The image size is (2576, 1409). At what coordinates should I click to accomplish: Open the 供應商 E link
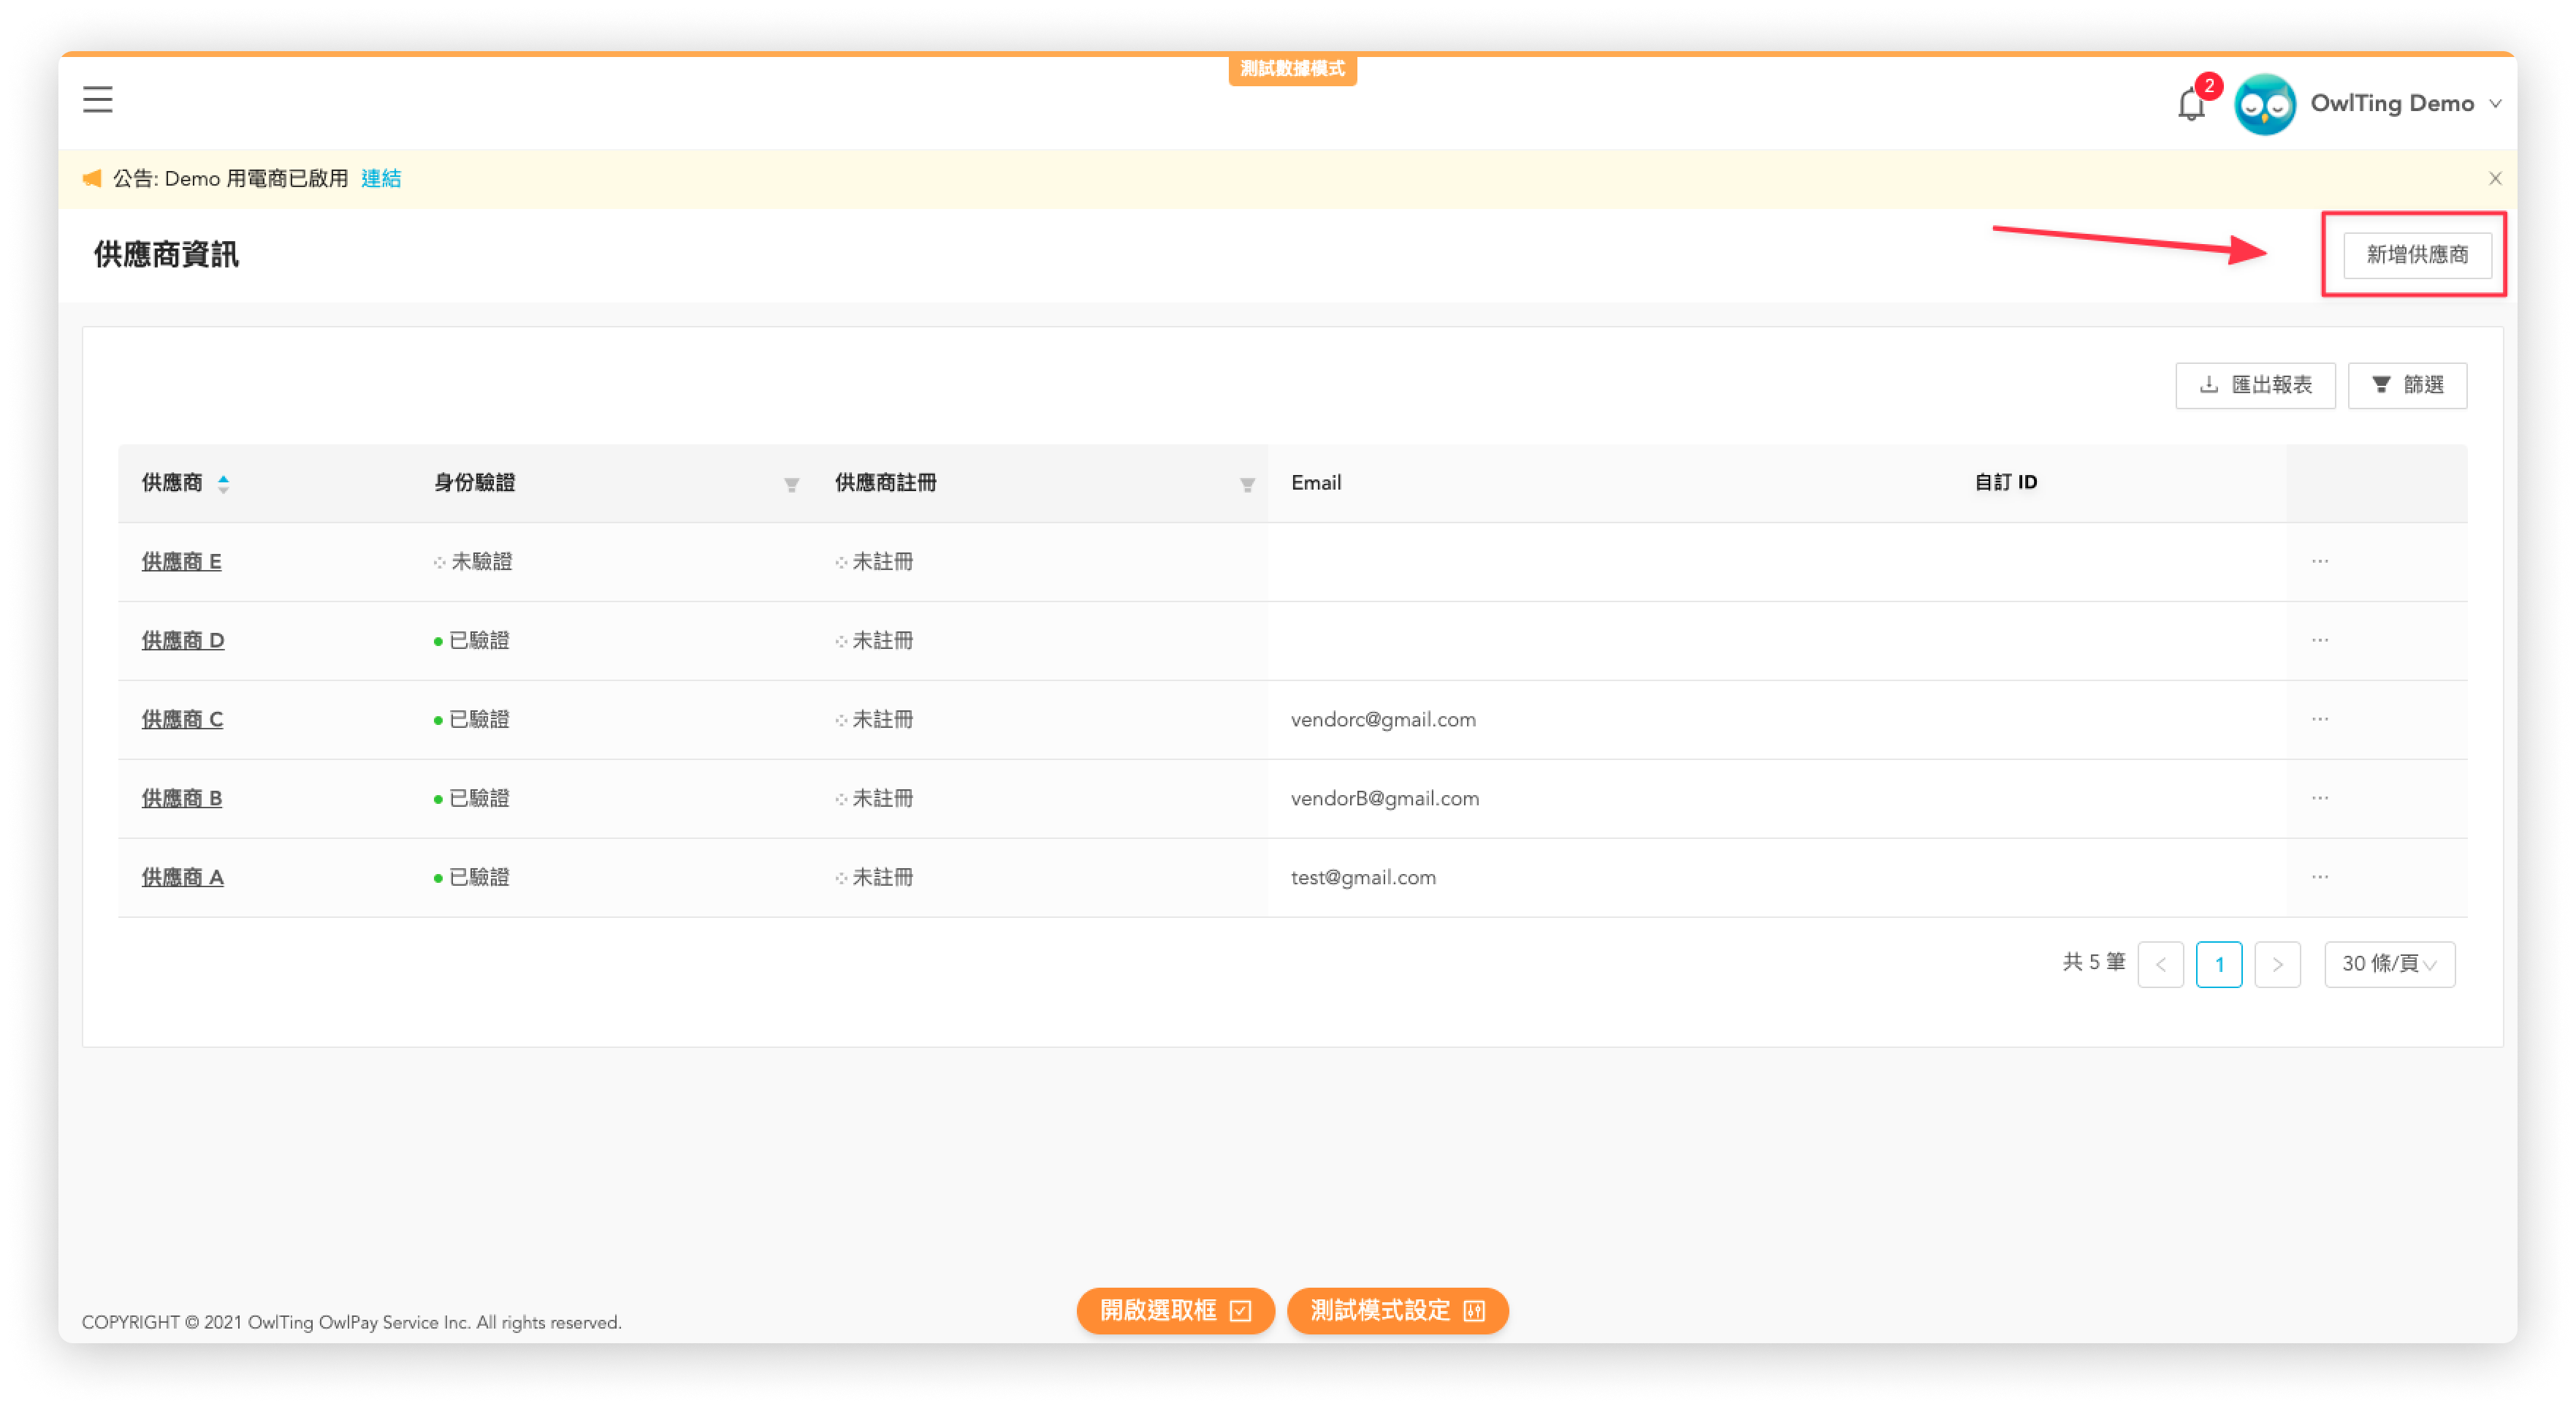(181, 562)
